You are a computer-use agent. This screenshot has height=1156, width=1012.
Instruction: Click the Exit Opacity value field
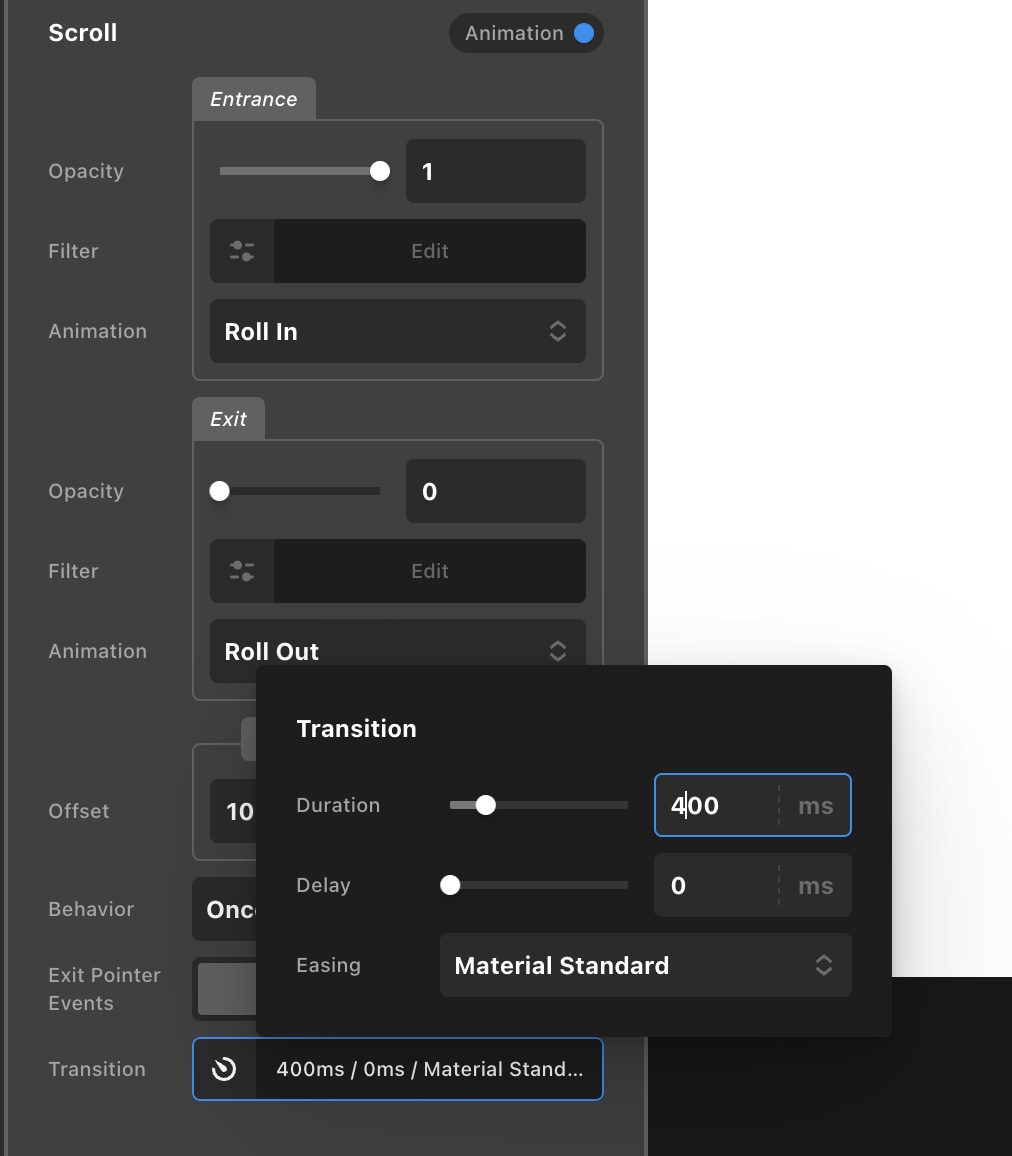pyautogui.click(x=495, y=491)
